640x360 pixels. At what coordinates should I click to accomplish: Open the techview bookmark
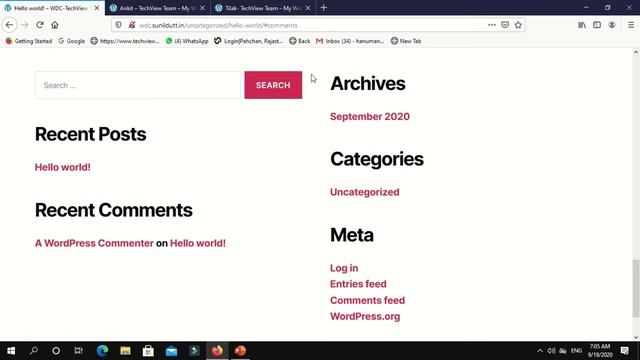tap(125, 41)
